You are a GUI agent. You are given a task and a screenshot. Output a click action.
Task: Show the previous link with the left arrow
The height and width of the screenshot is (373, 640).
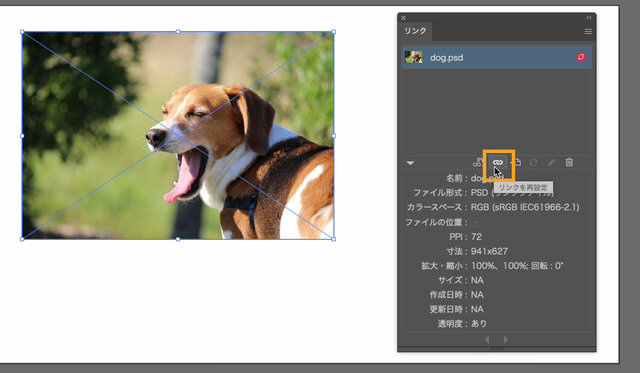click(487, 340)
